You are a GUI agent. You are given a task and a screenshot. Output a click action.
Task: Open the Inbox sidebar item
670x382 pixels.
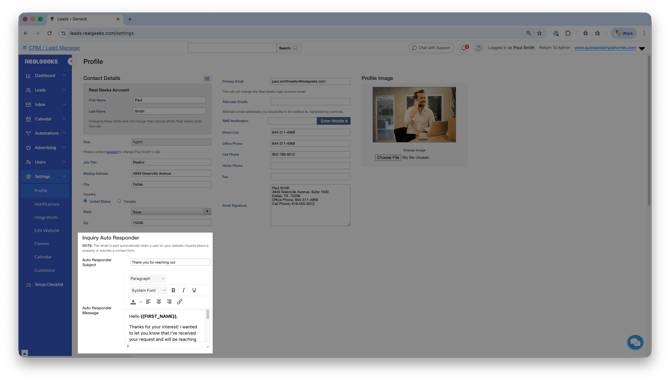coord(45,105)
